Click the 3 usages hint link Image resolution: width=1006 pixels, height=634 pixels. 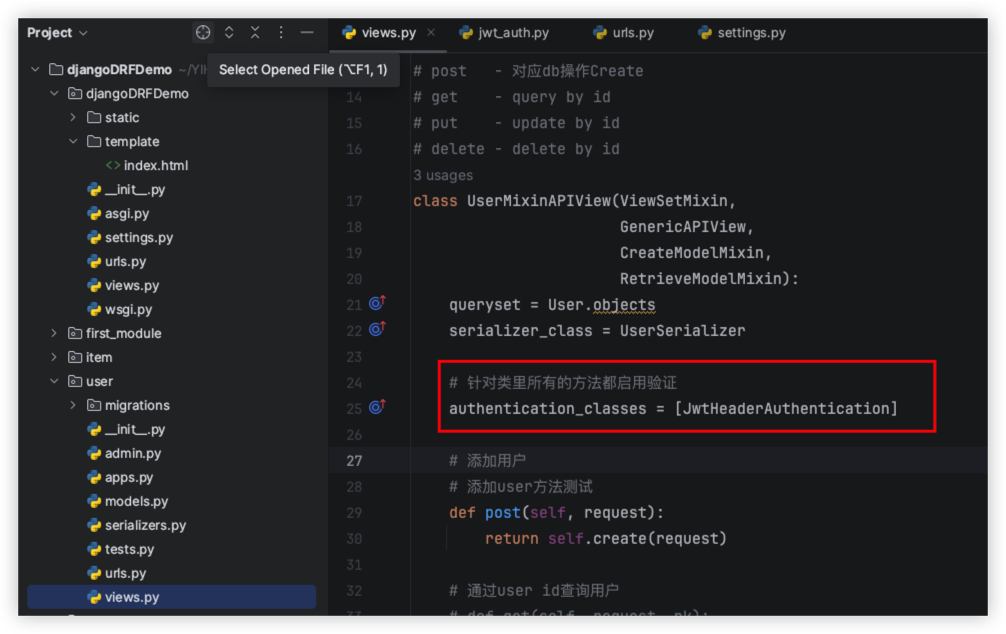[443, 175]
